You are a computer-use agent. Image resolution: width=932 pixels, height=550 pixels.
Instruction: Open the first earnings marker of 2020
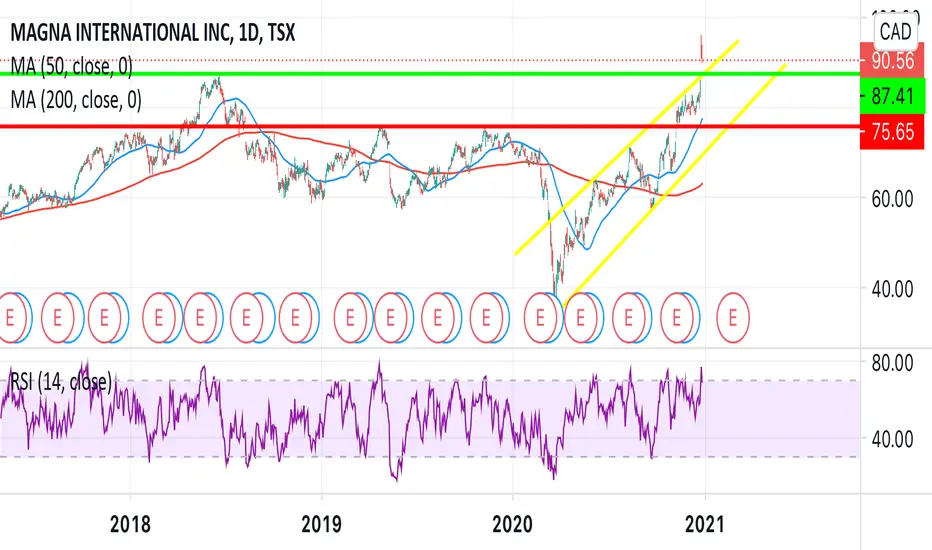(x=540, y=318)
